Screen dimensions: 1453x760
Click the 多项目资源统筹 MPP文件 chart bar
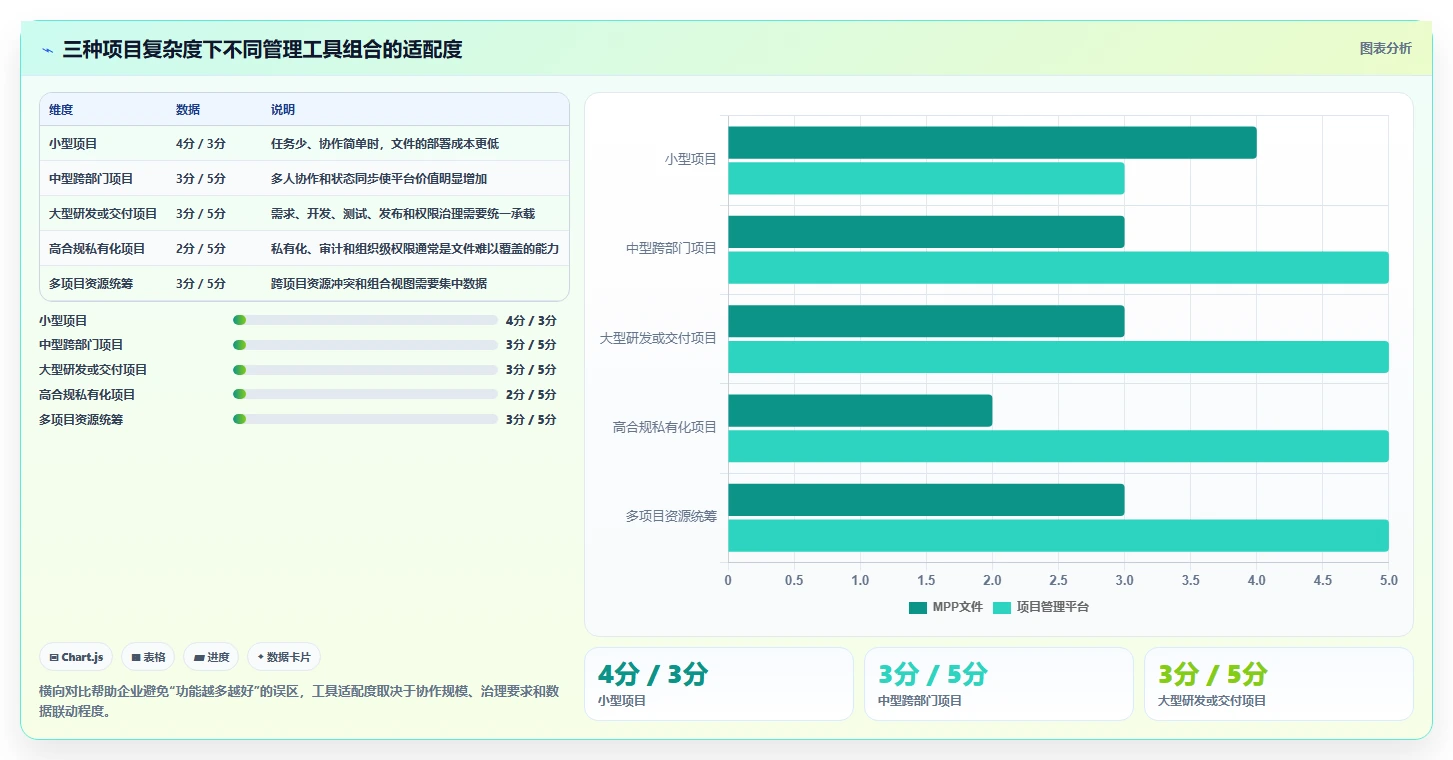(x=926, y=500)
